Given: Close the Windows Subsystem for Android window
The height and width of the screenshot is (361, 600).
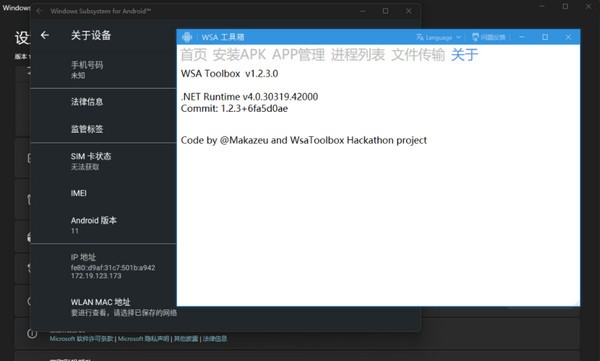Looking at the screenshot, I should click(x=409, y=11).
